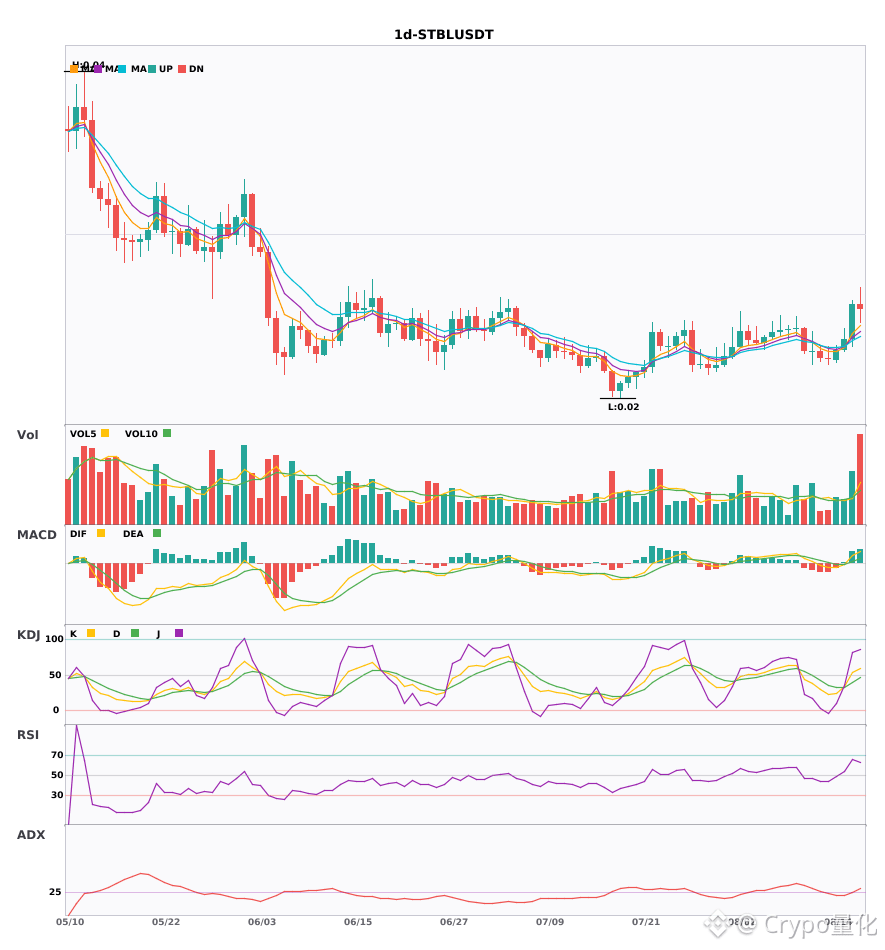Click the RSI axis value 30

[57, 795]
